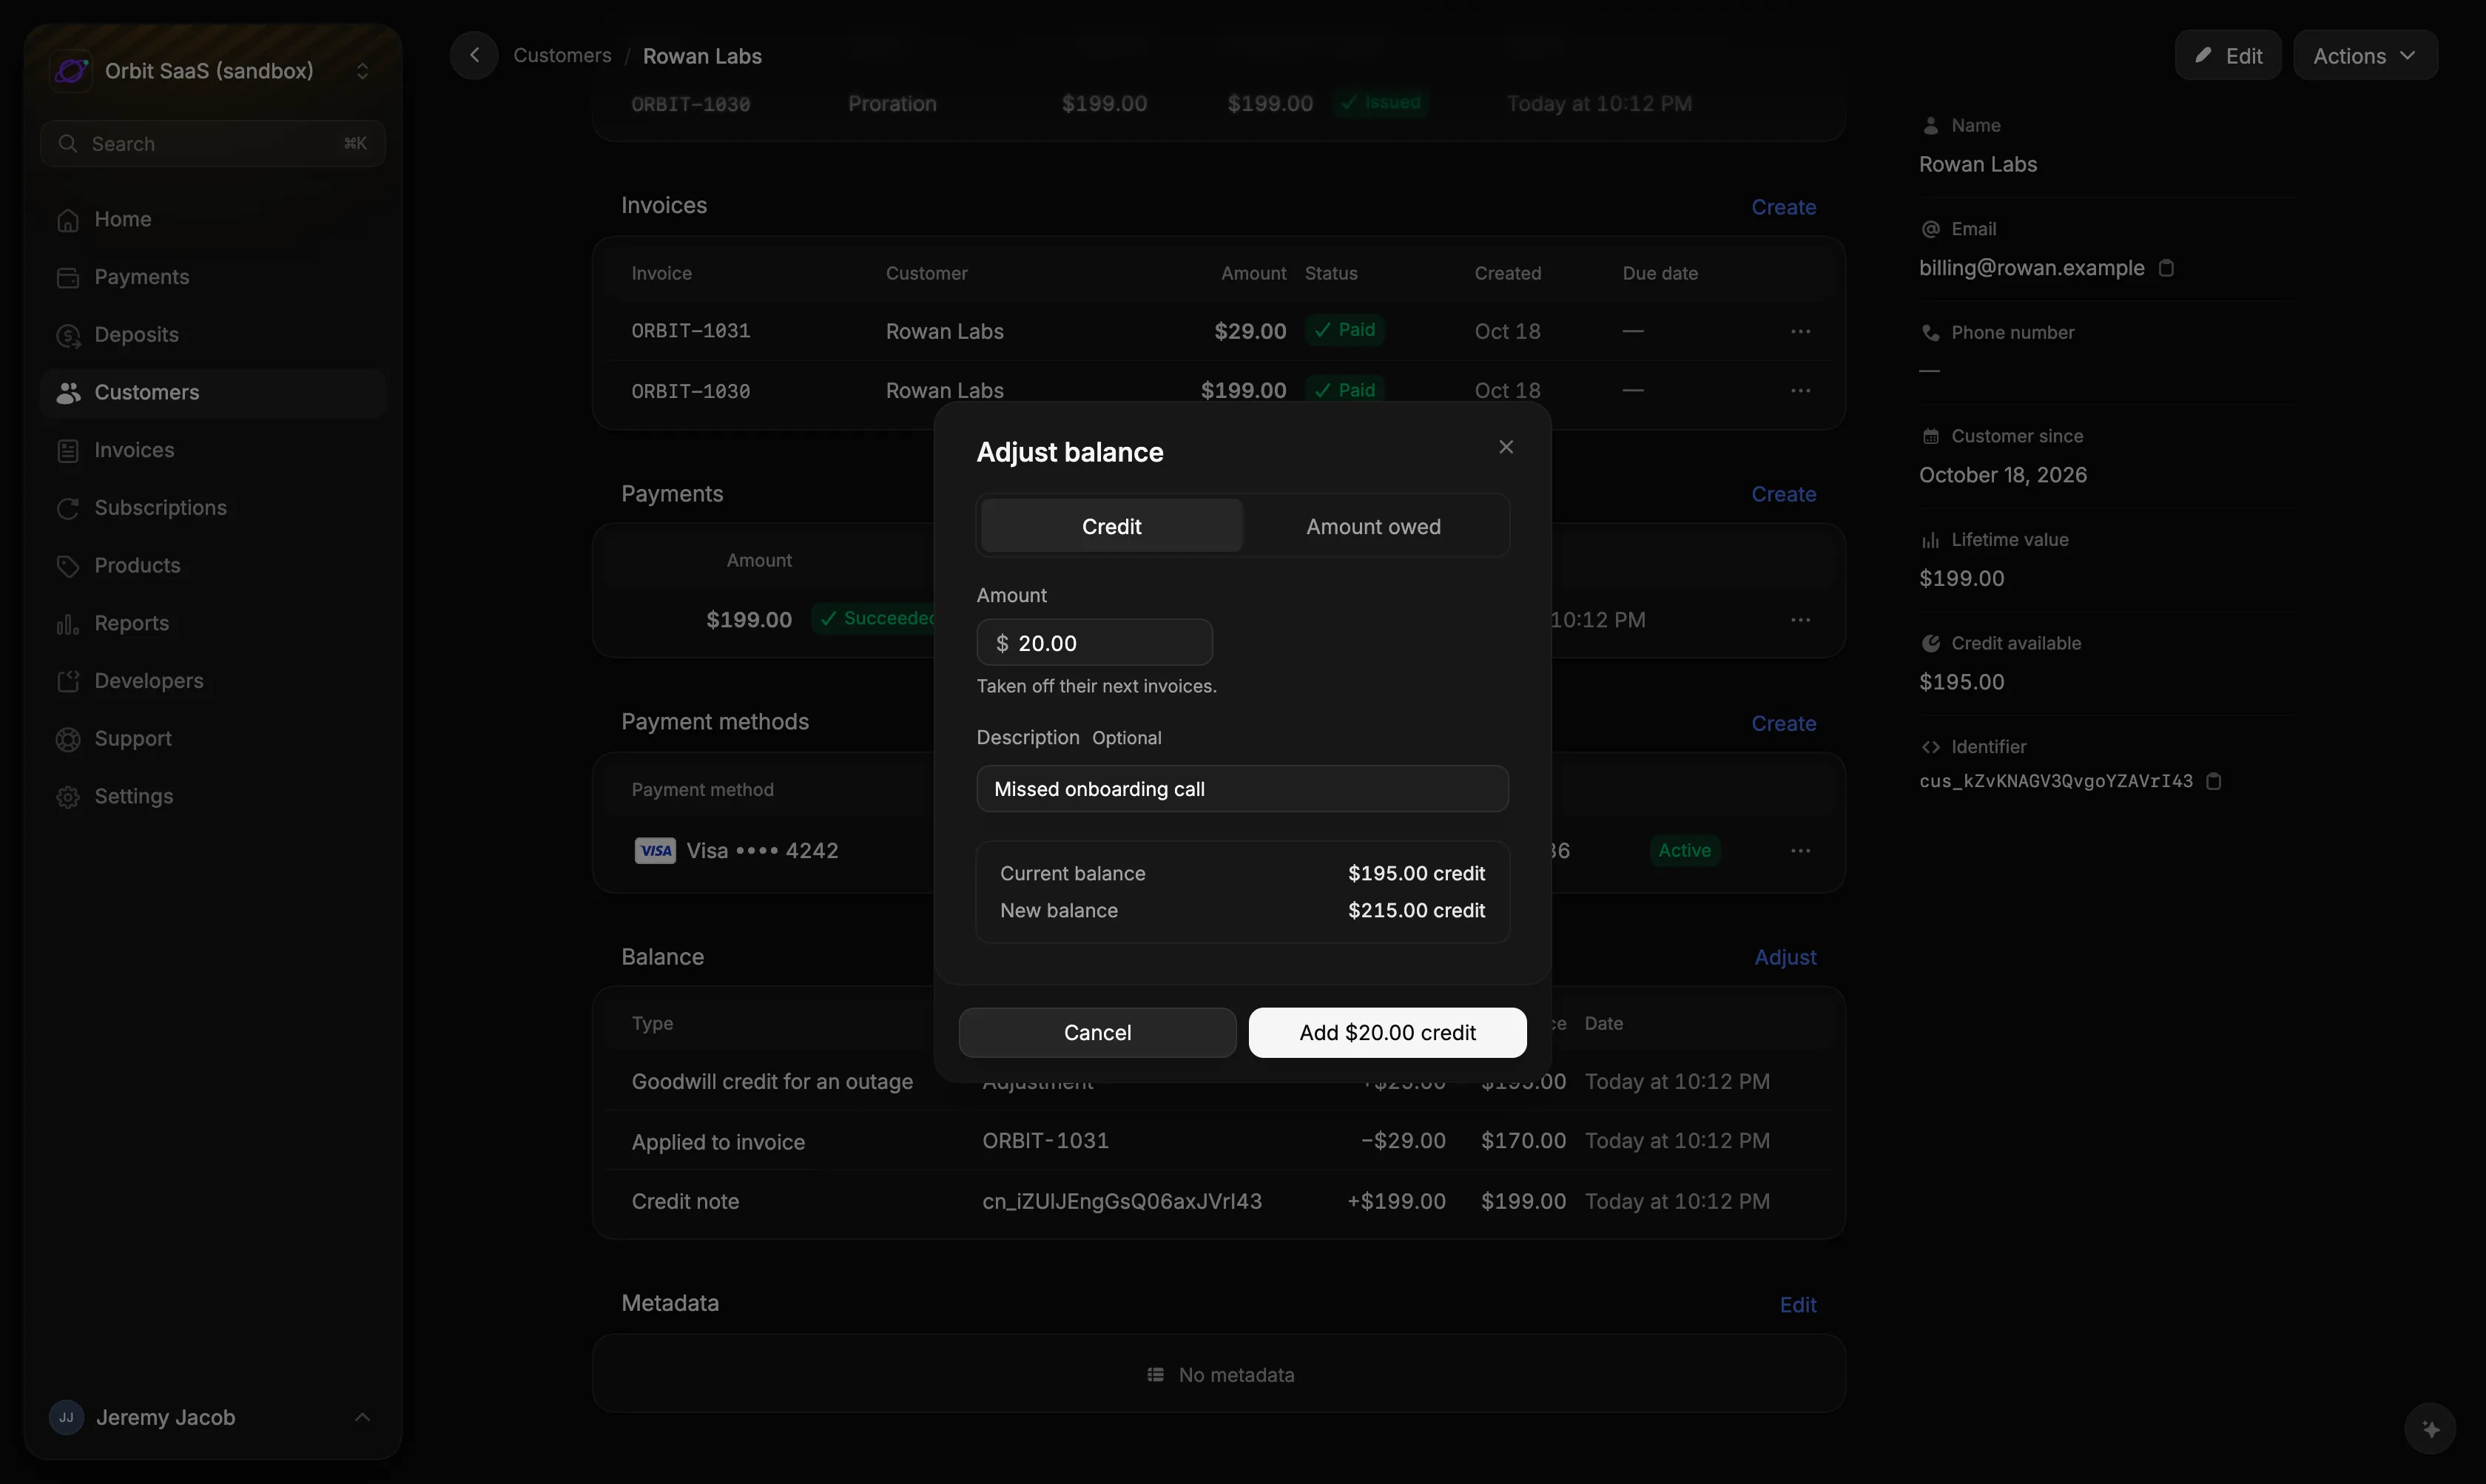
Task: Open more options for invoice ORBIT-1031
Action: coord(1800,331)
